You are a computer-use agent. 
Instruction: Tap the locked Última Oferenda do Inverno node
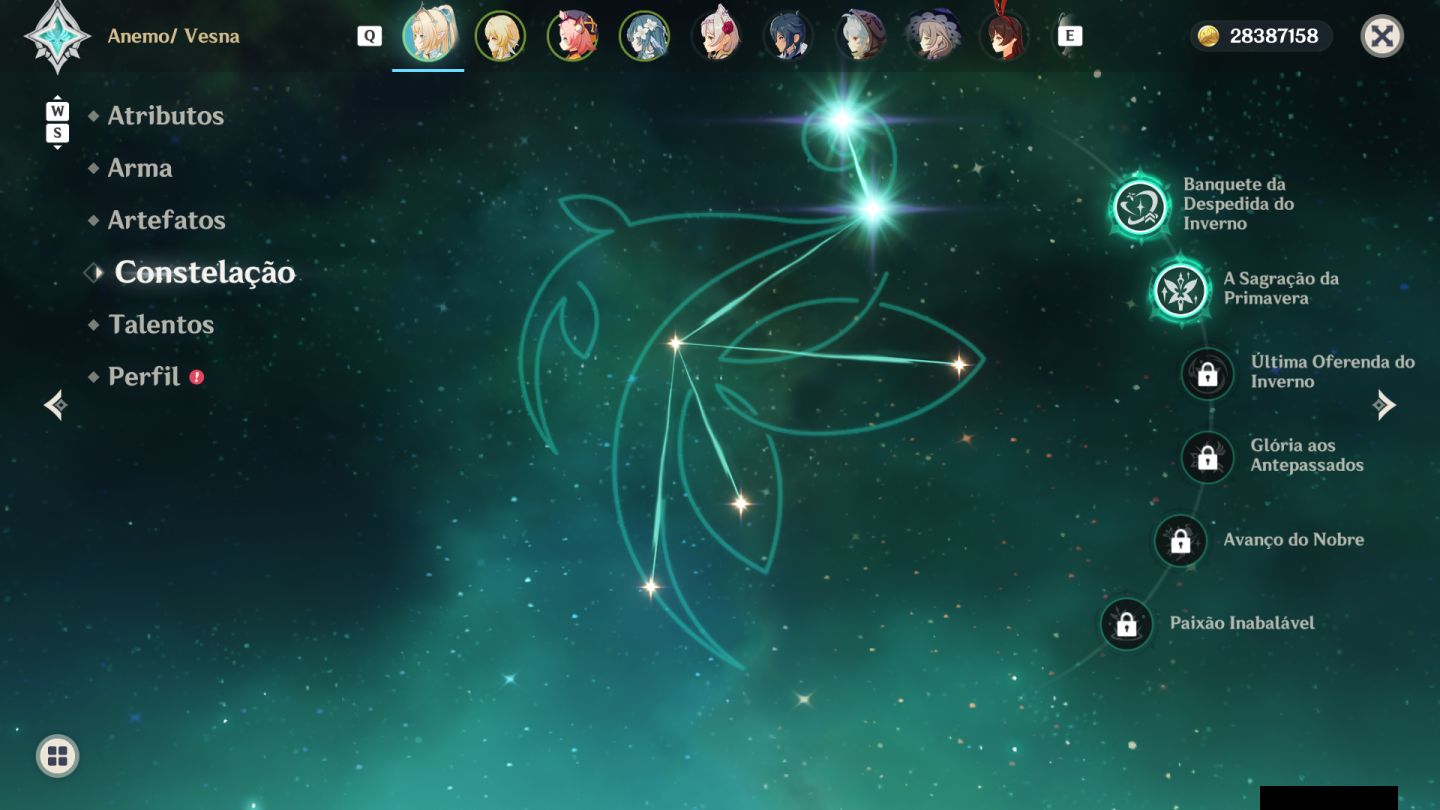tap(1208, 374)
